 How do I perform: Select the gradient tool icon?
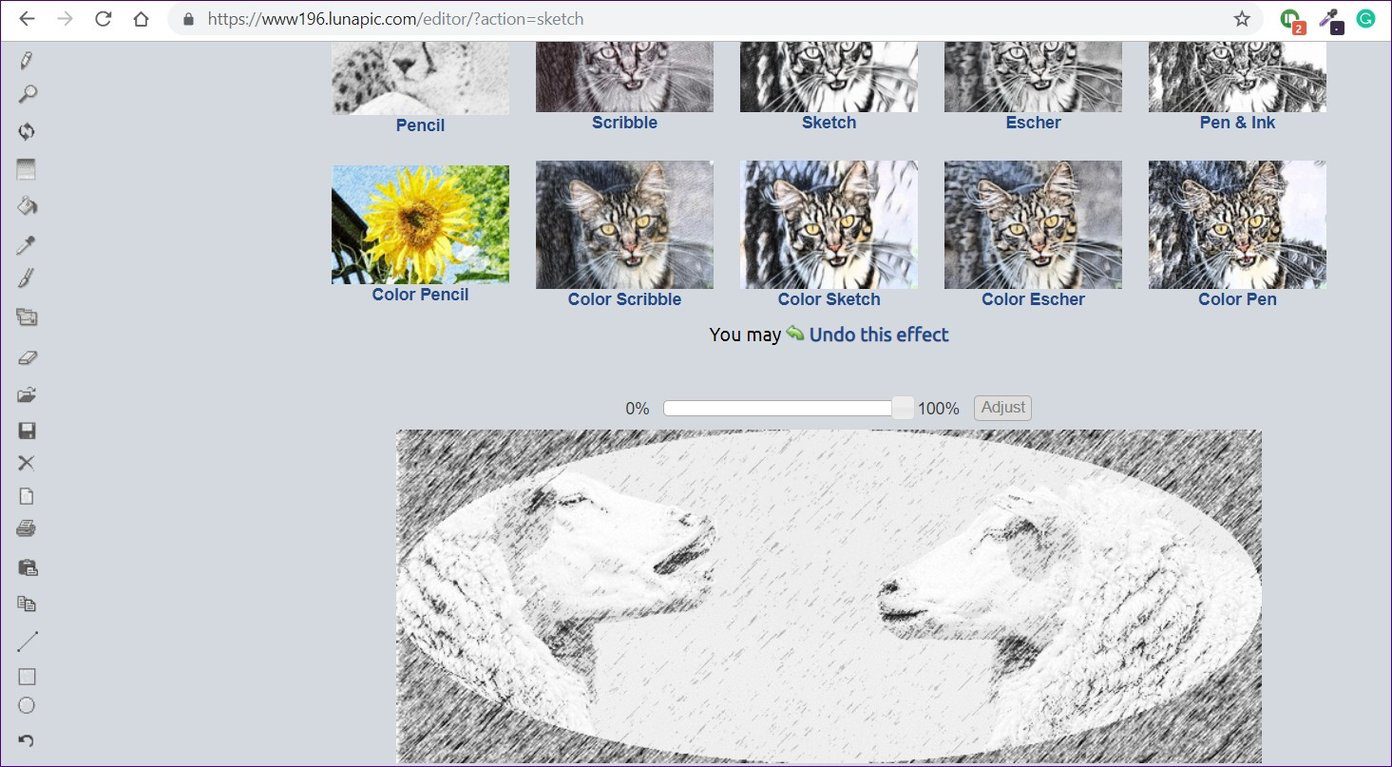(x=27, y=169)
